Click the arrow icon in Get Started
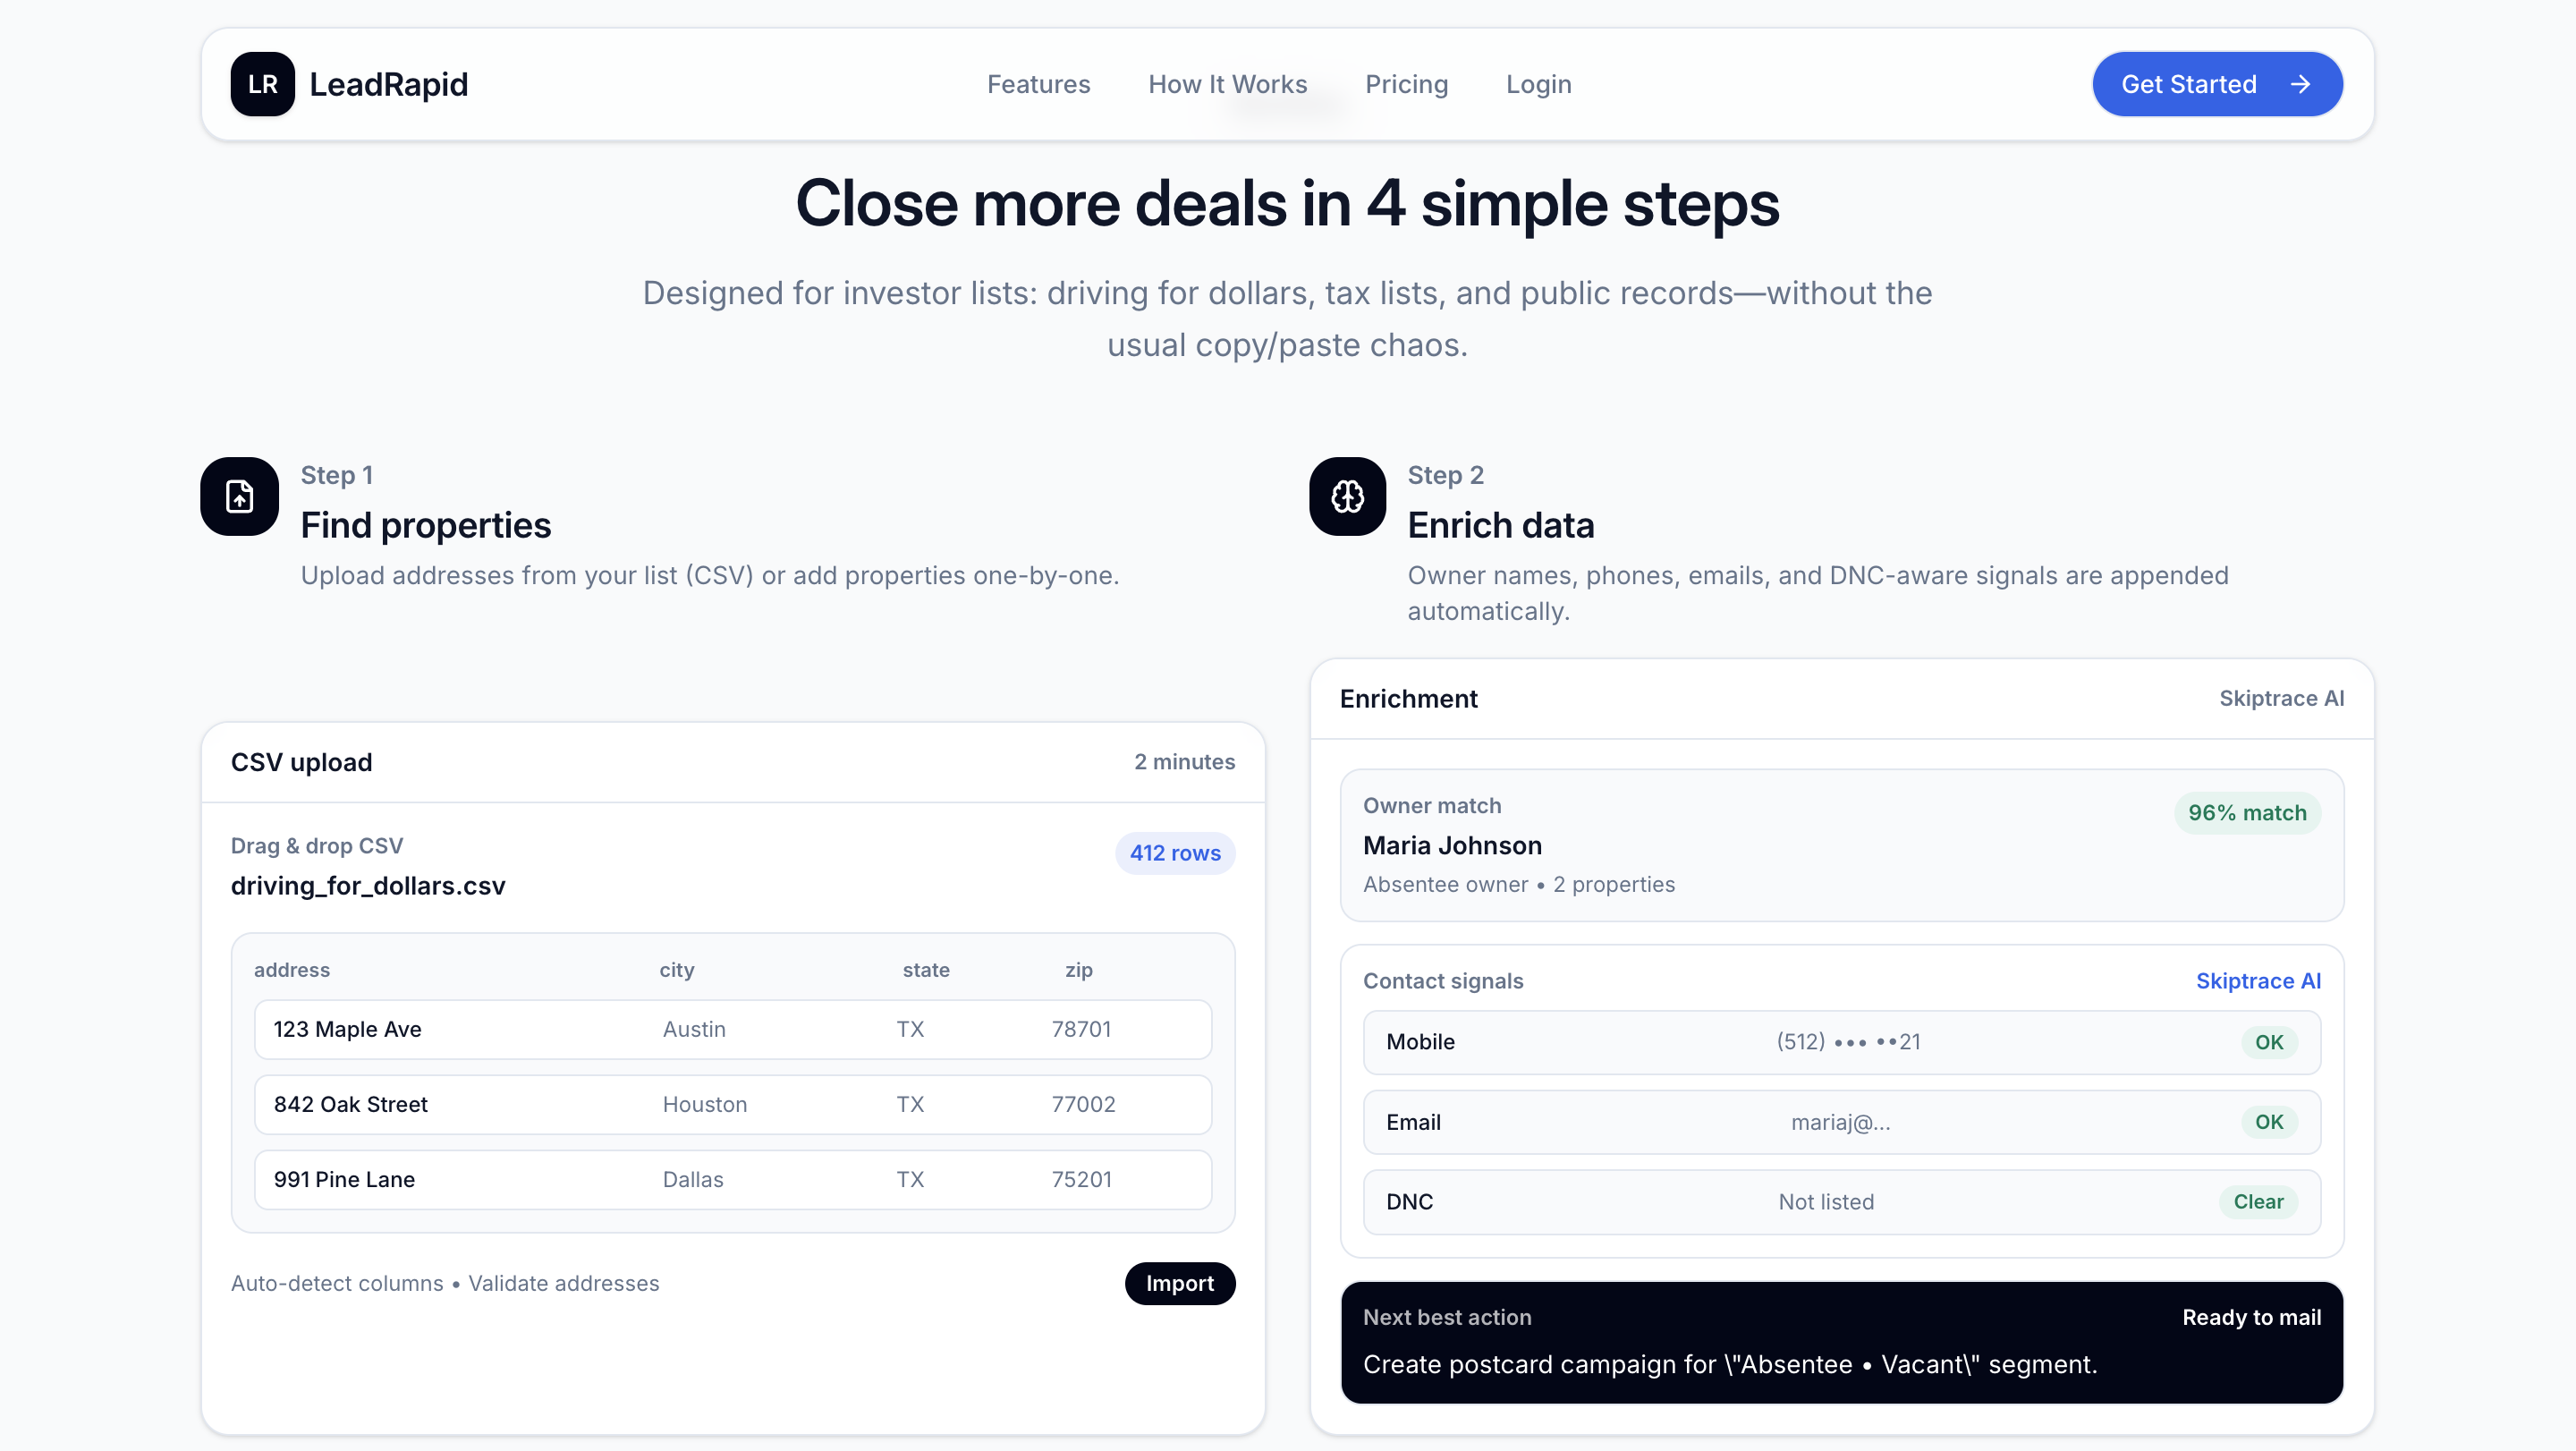The width and height of the screenshot is (2576, 1451). coord(2300,84)
